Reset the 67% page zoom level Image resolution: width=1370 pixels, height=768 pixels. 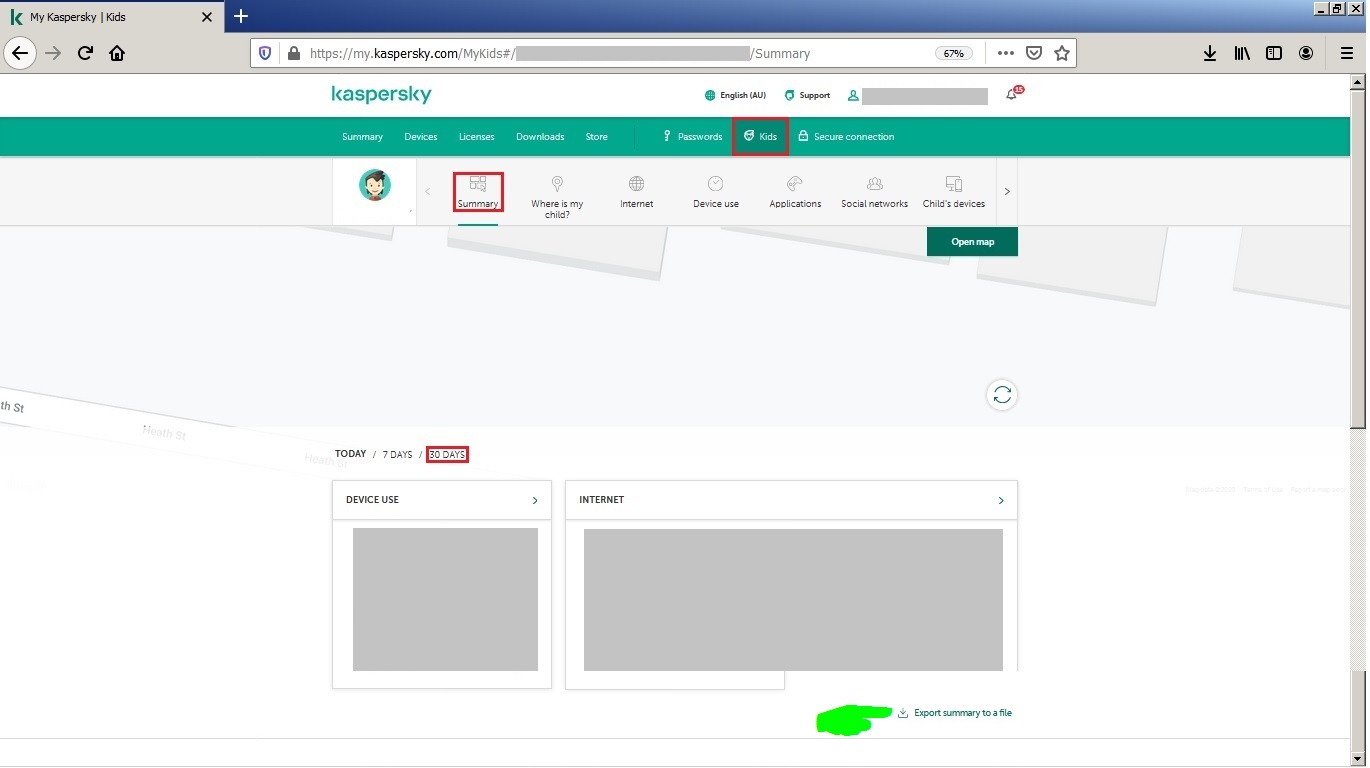pos(954,53)
